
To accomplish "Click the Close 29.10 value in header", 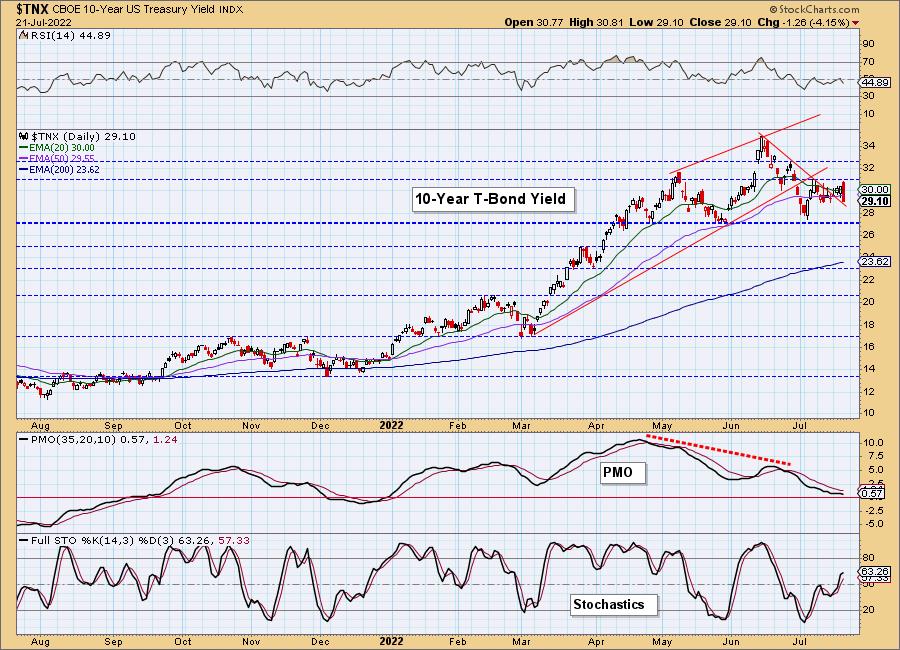I will [721, 22].
